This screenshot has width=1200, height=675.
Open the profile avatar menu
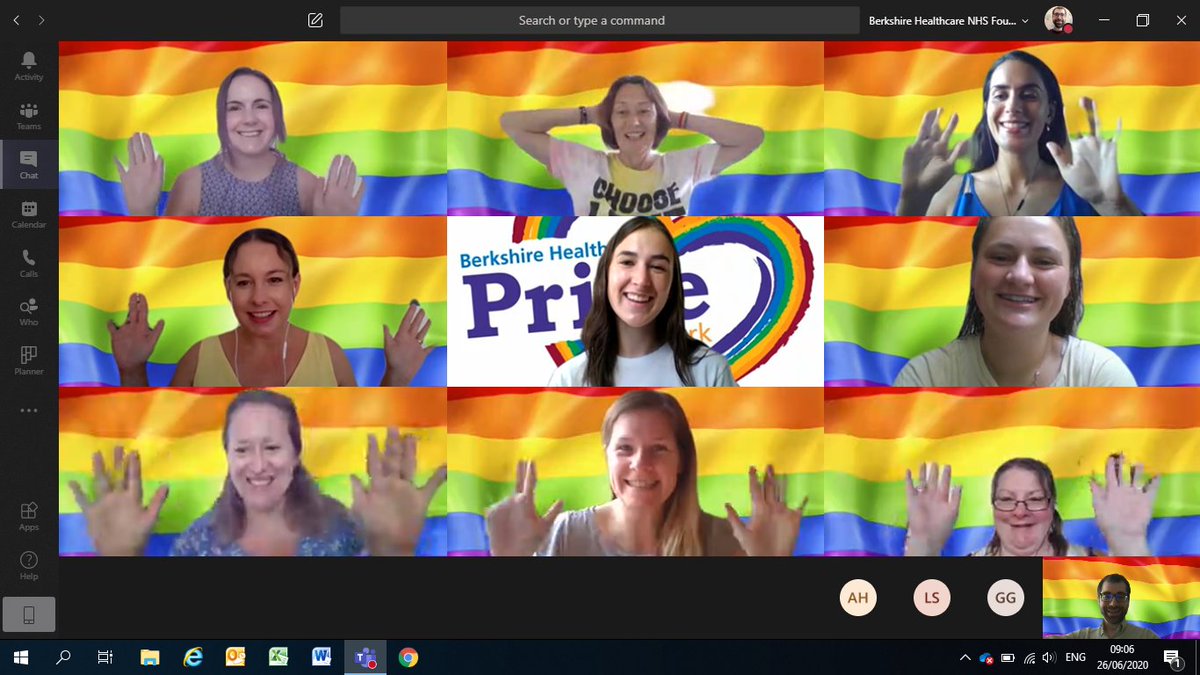tap(1058, 20)
